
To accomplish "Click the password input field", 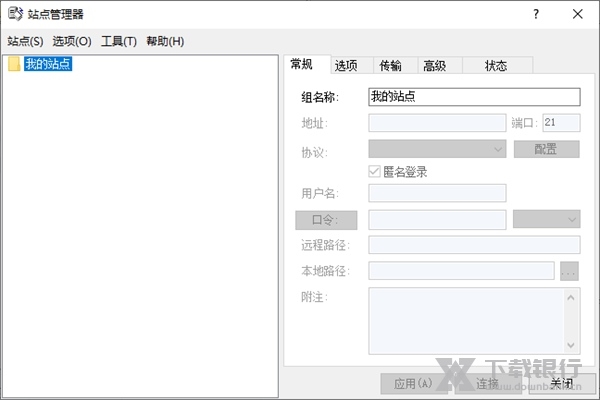I will (437, 220).
